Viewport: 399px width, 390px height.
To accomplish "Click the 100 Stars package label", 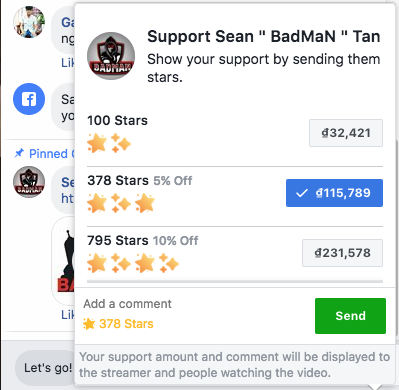I will [117, 120].
